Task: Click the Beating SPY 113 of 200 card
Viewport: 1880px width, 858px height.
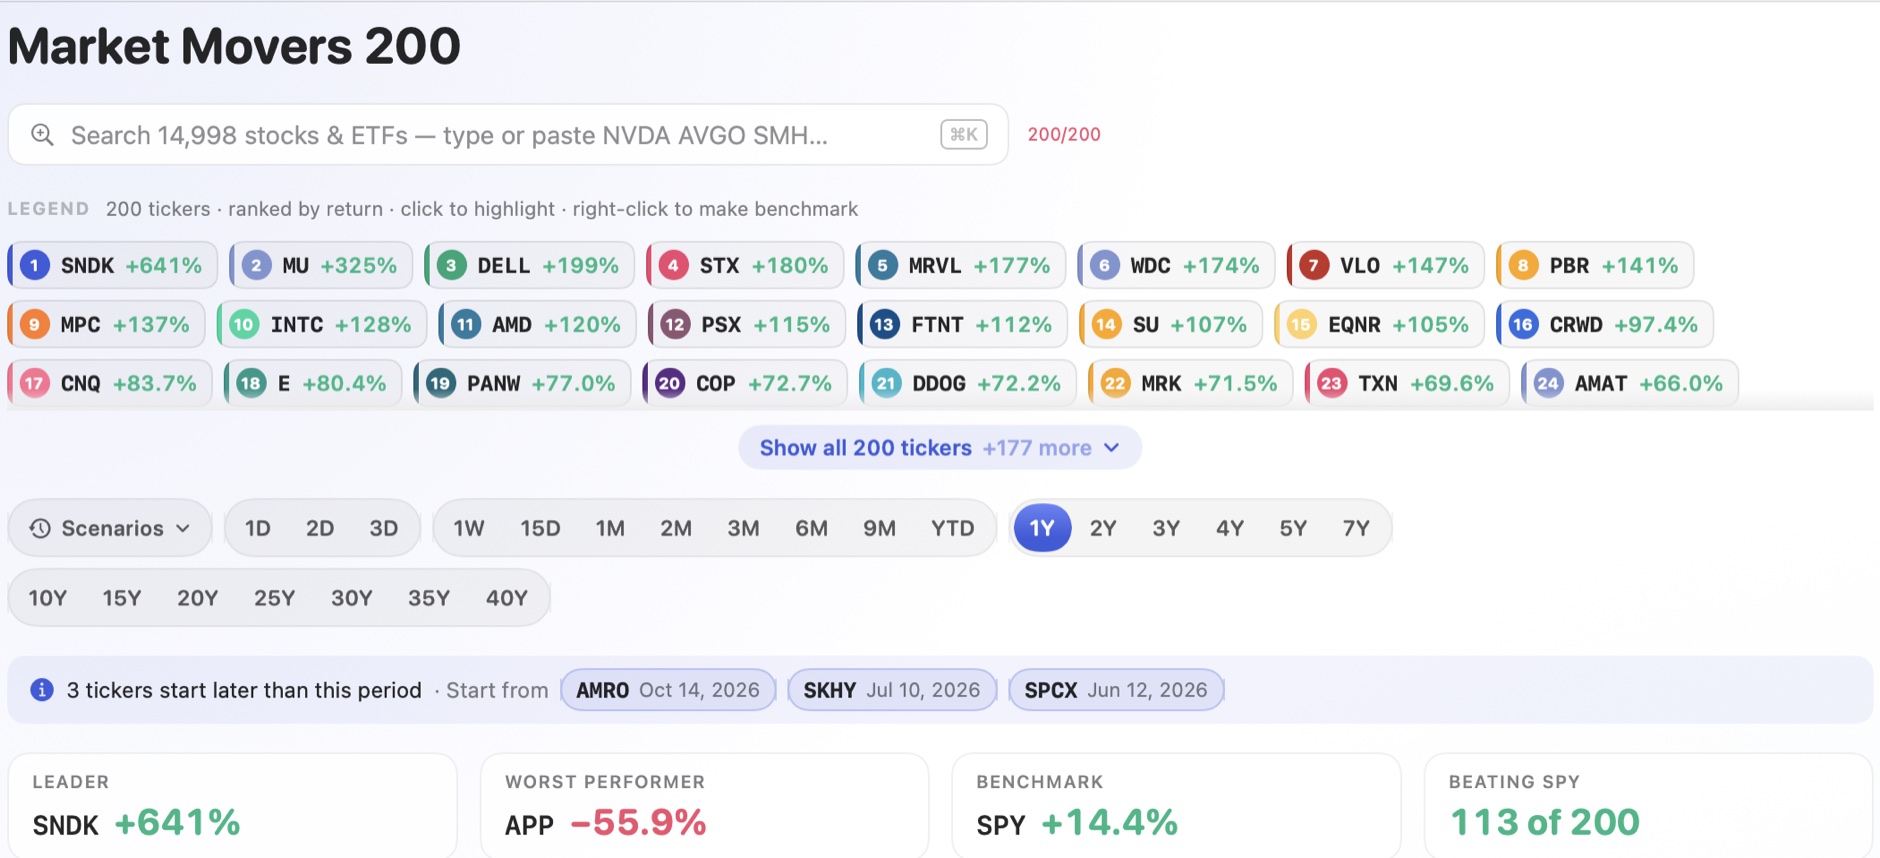Action: point(1648,806)
